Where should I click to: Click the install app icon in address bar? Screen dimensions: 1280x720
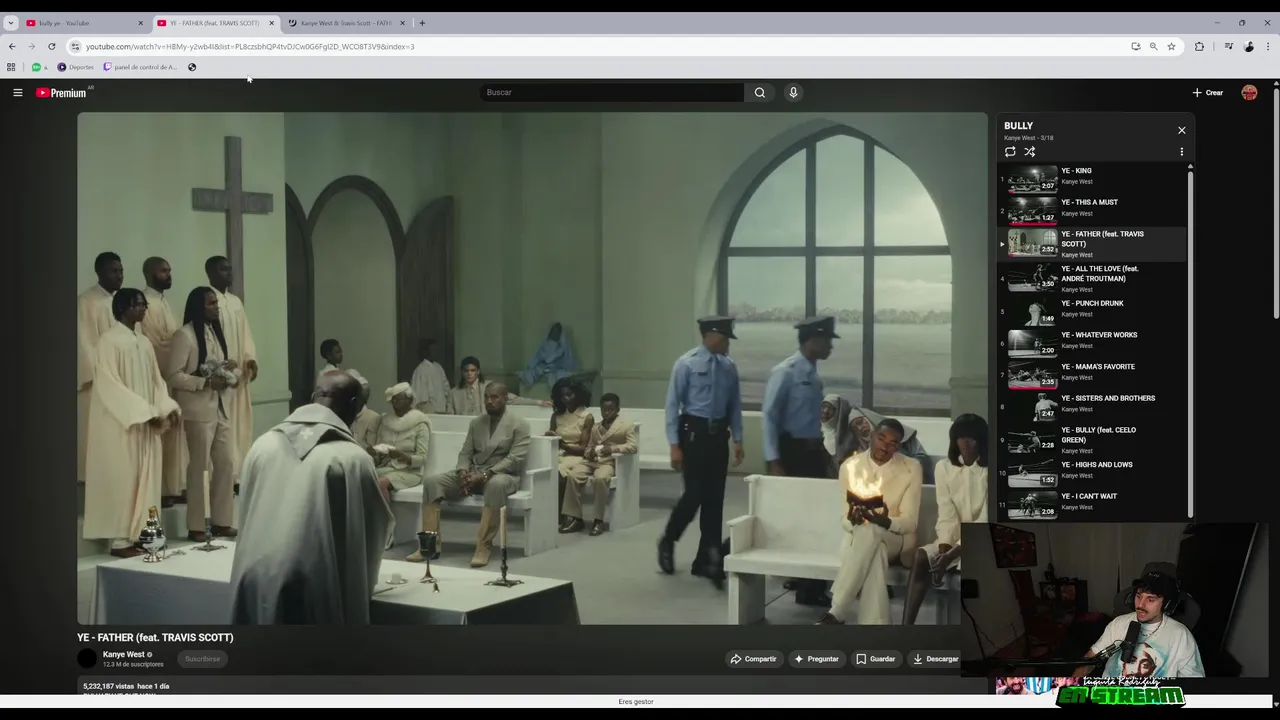[1135, 46]
